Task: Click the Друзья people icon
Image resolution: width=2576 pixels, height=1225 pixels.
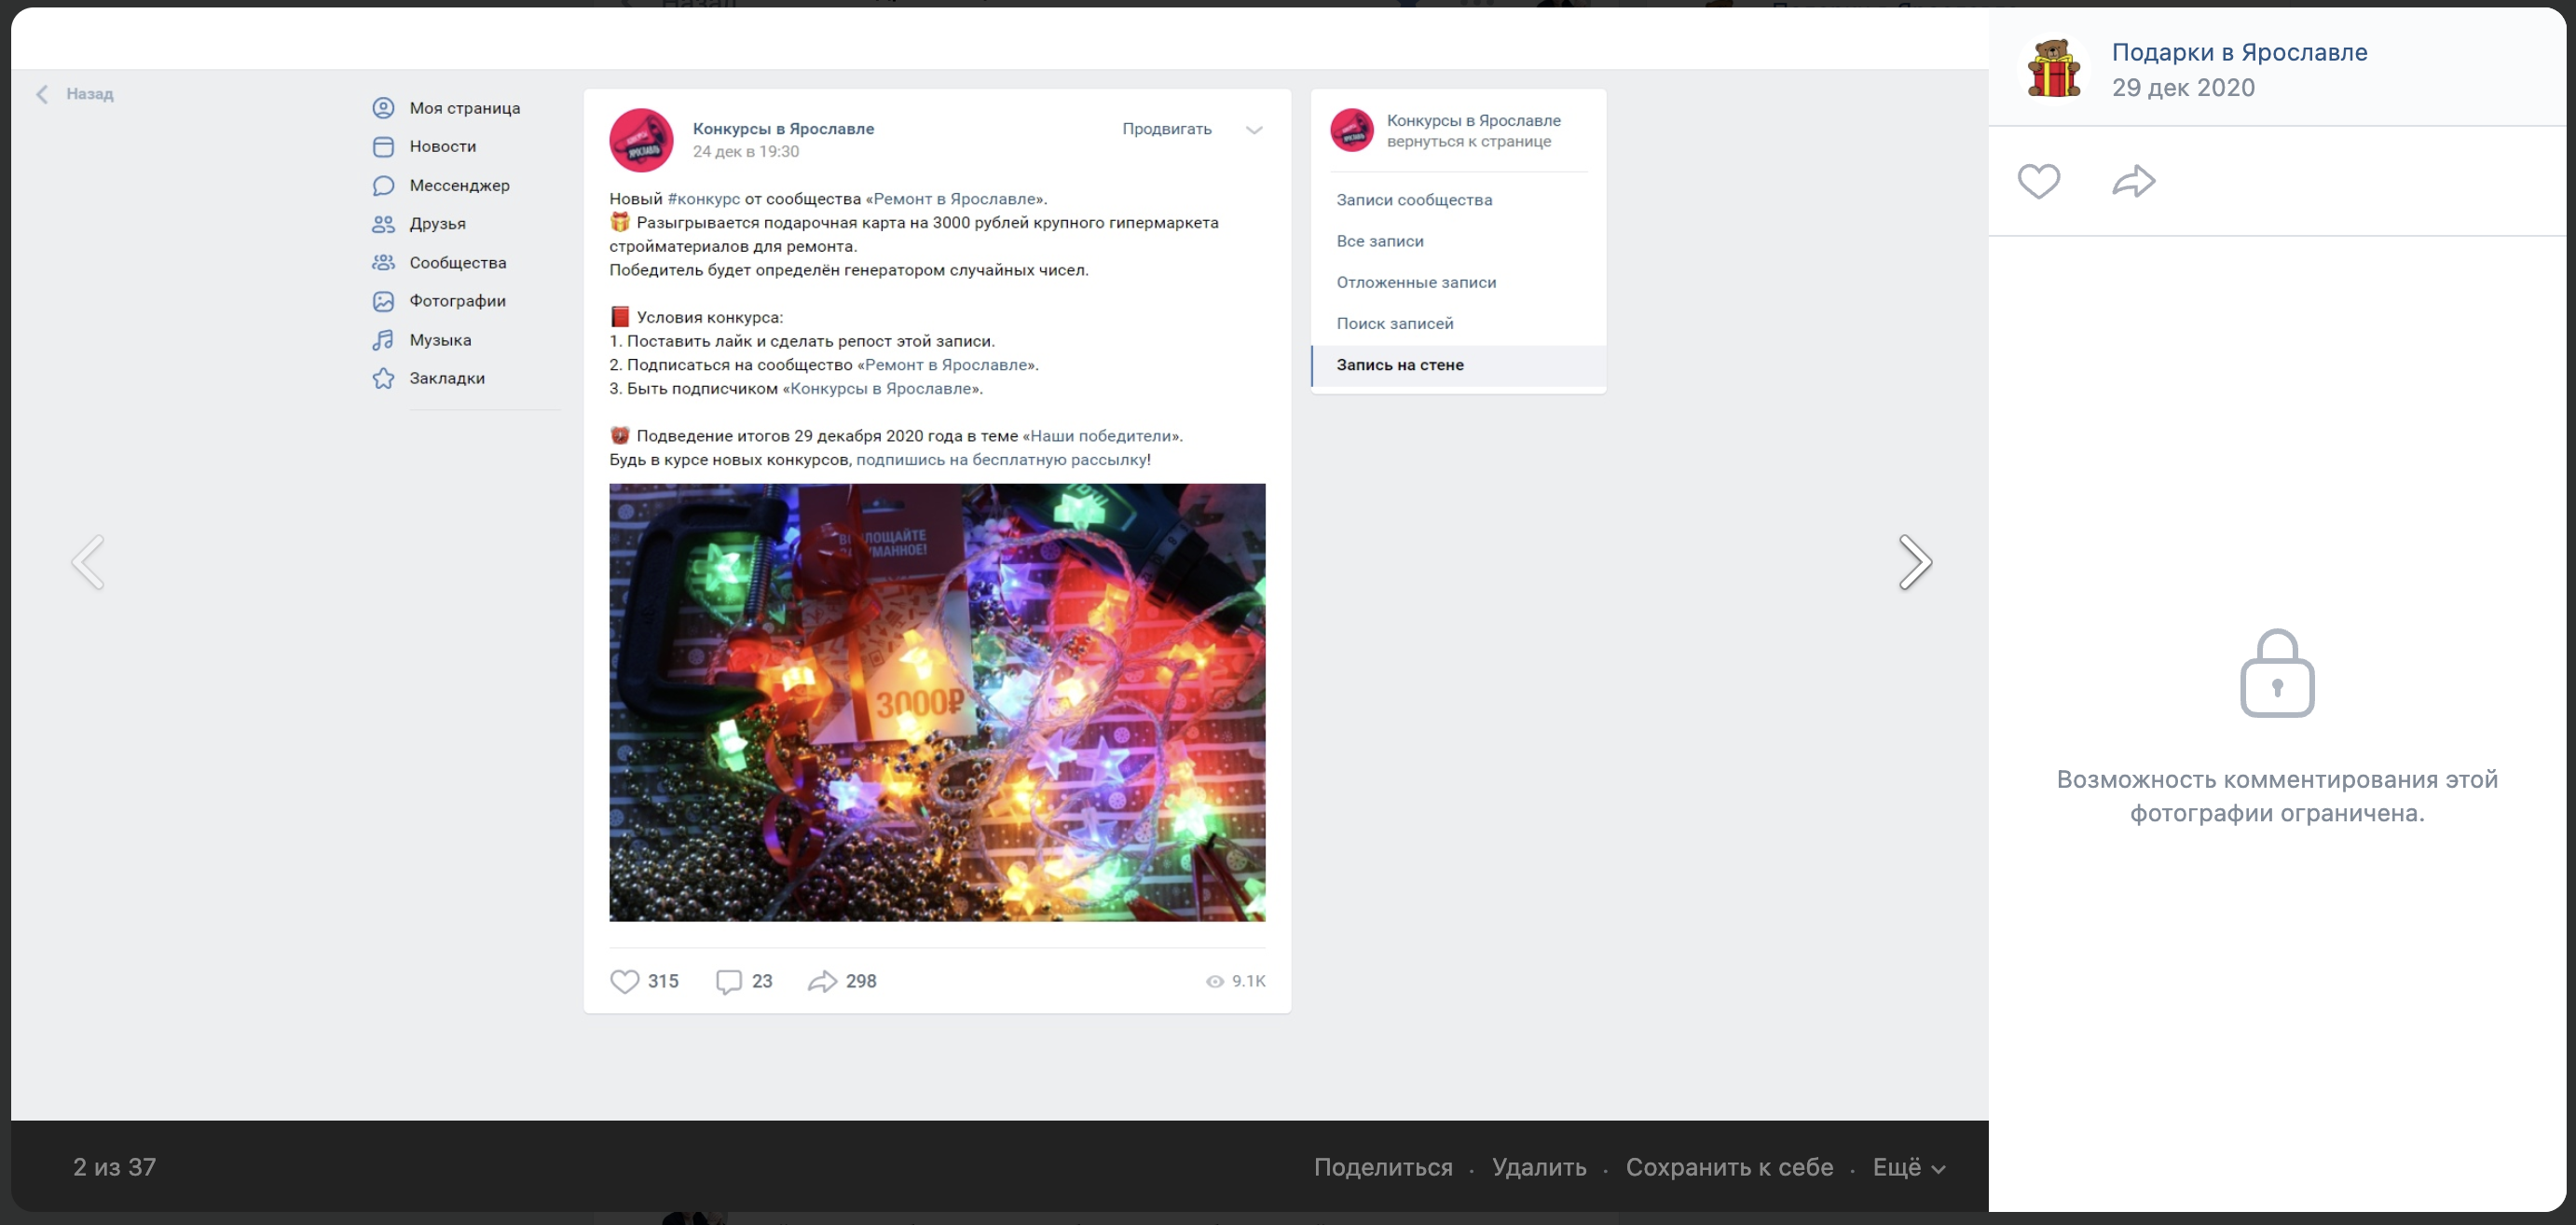Action: pos(383,224)
